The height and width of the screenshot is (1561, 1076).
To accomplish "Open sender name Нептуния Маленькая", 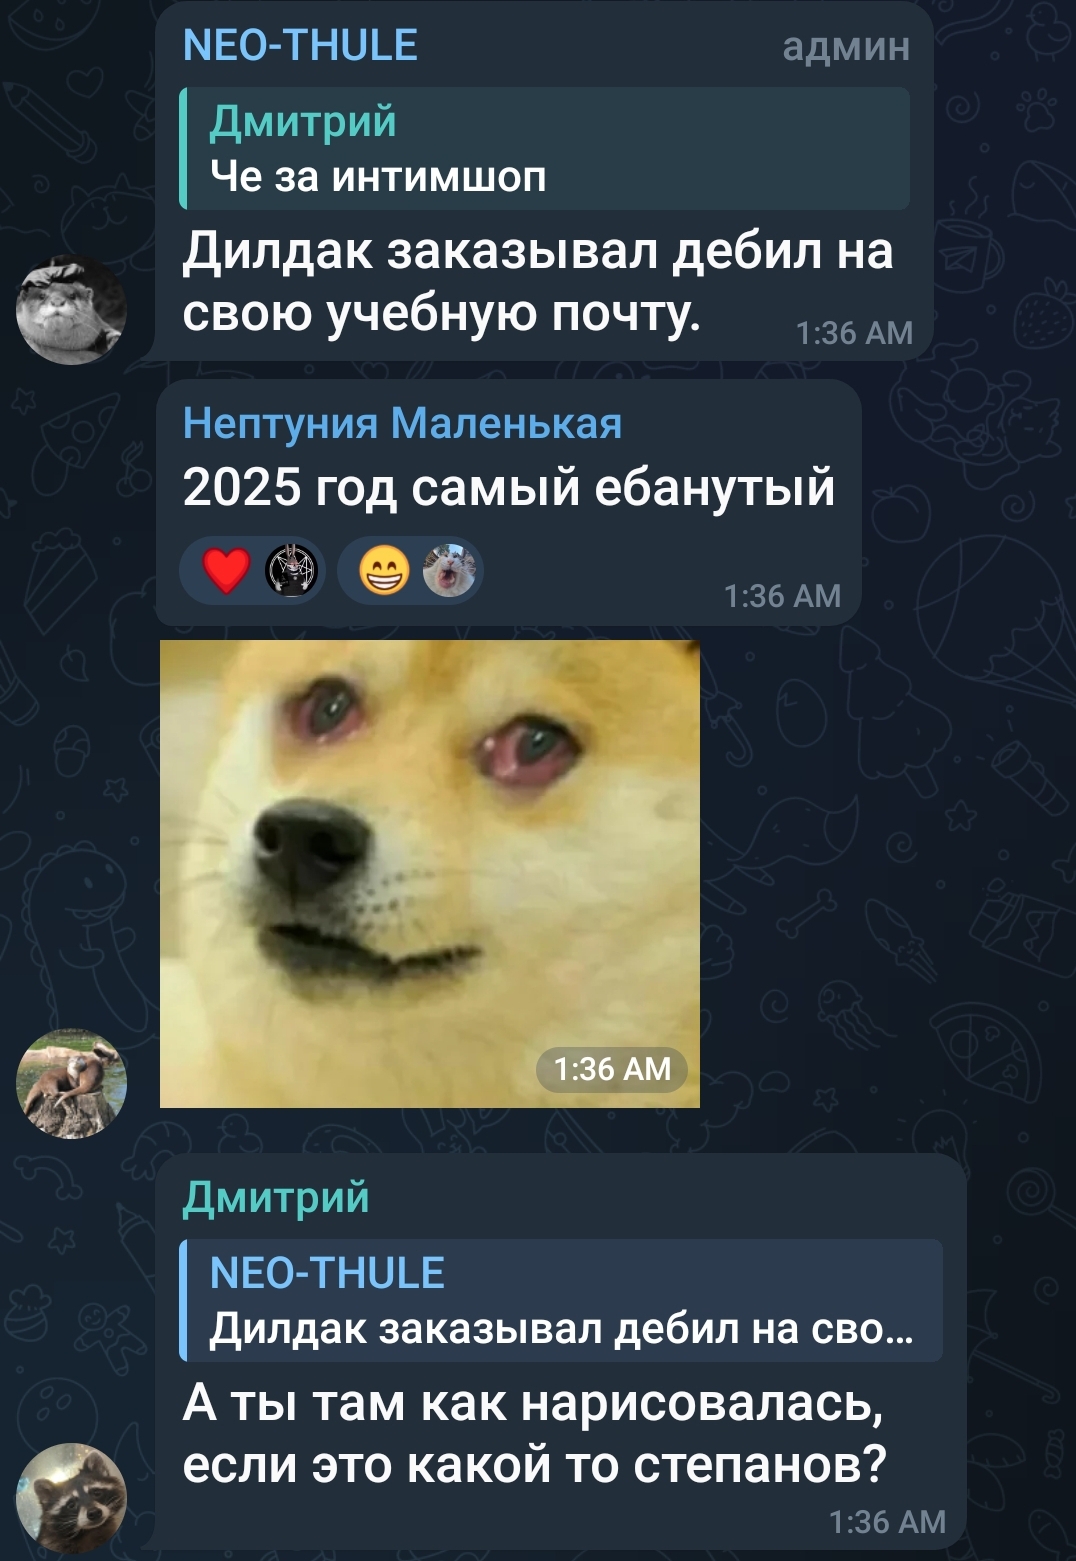I will (402, 424).
